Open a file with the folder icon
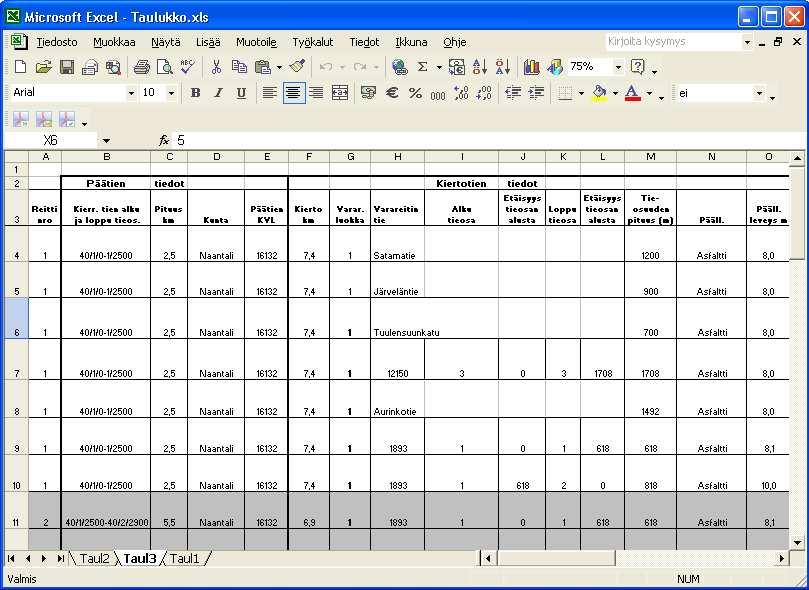The image size is (809, 590). pos(43,67)
